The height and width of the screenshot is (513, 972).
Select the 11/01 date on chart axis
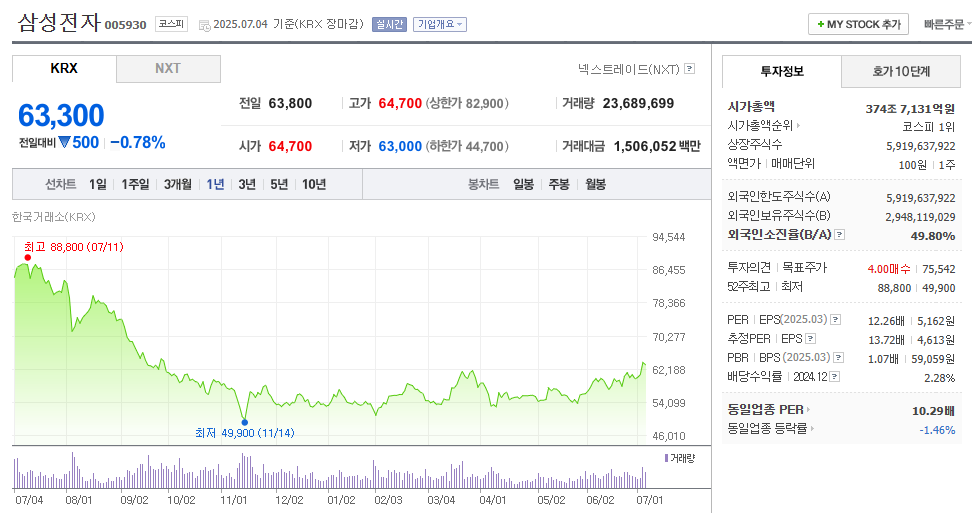[x=233, y=500]
